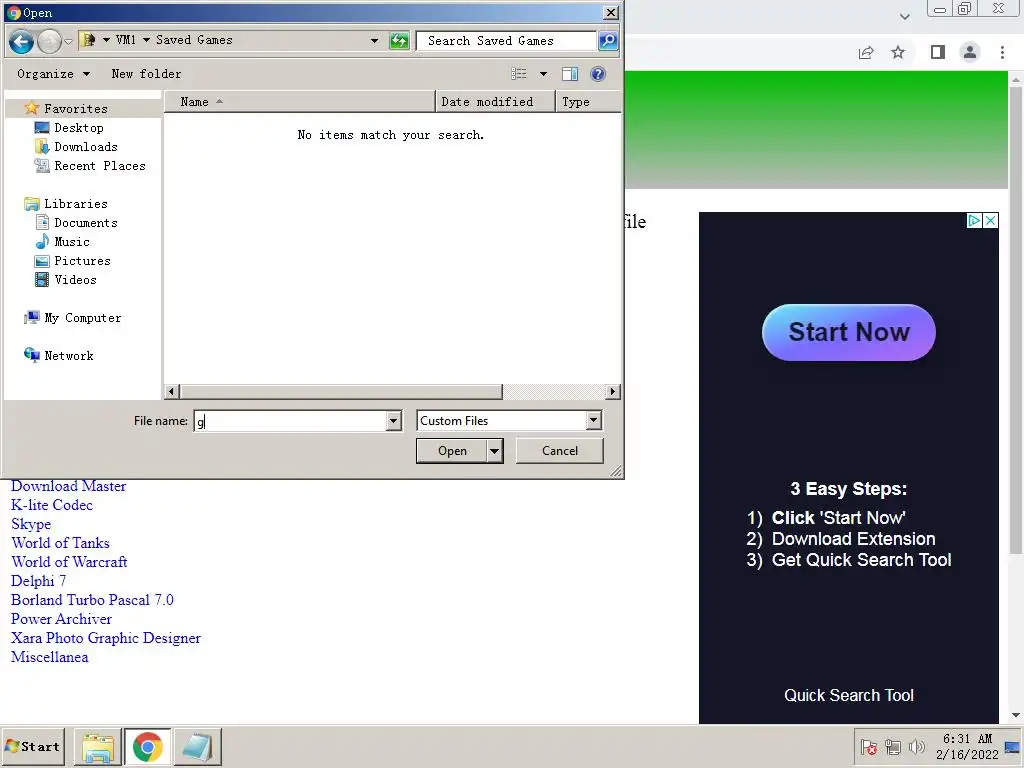This screenshot has width=1024, height=768.
Task: Change view using the view icon
Action: (519, 74)
